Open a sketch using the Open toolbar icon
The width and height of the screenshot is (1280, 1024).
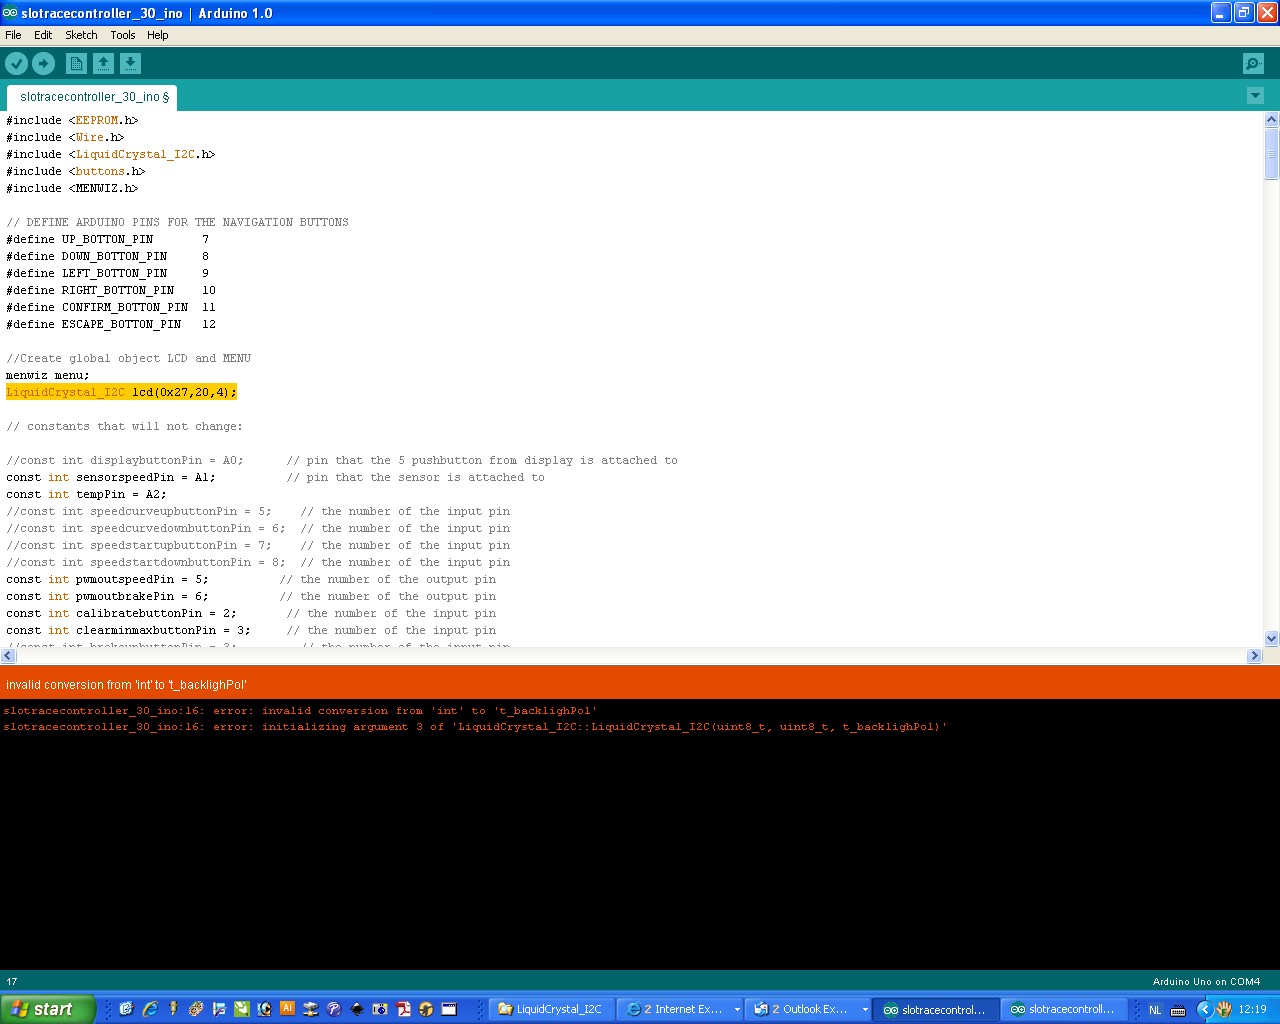[103, 63]
